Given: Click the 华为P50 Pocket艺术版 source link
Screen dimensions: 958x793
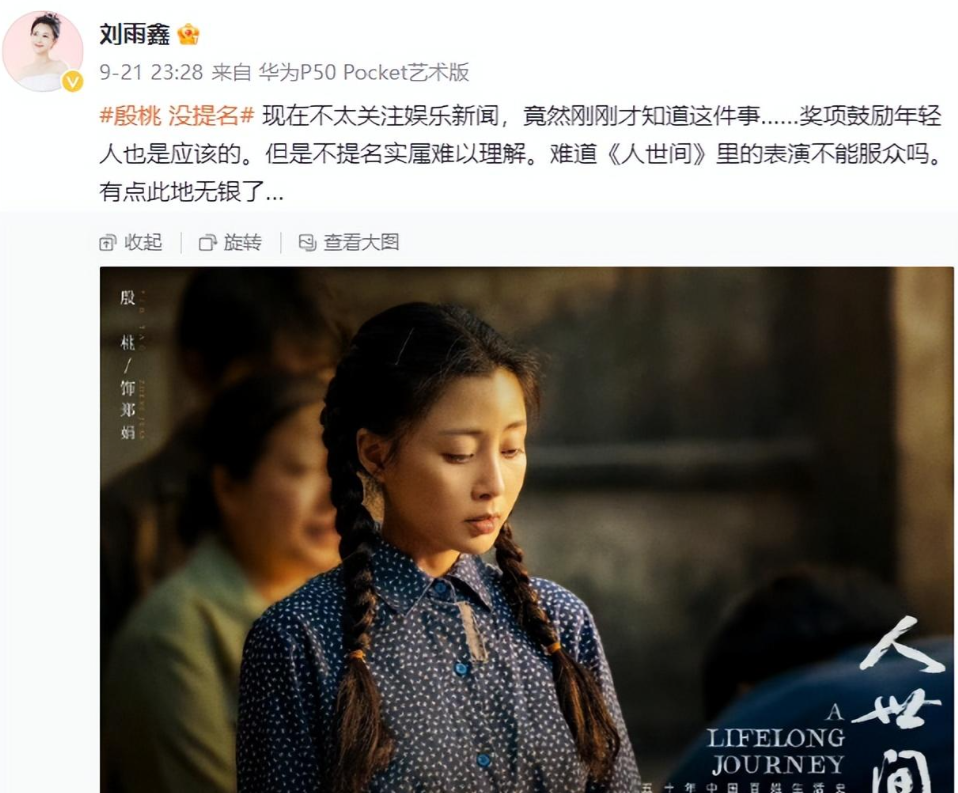Looking at the screenshot, I should coord(364,72).
